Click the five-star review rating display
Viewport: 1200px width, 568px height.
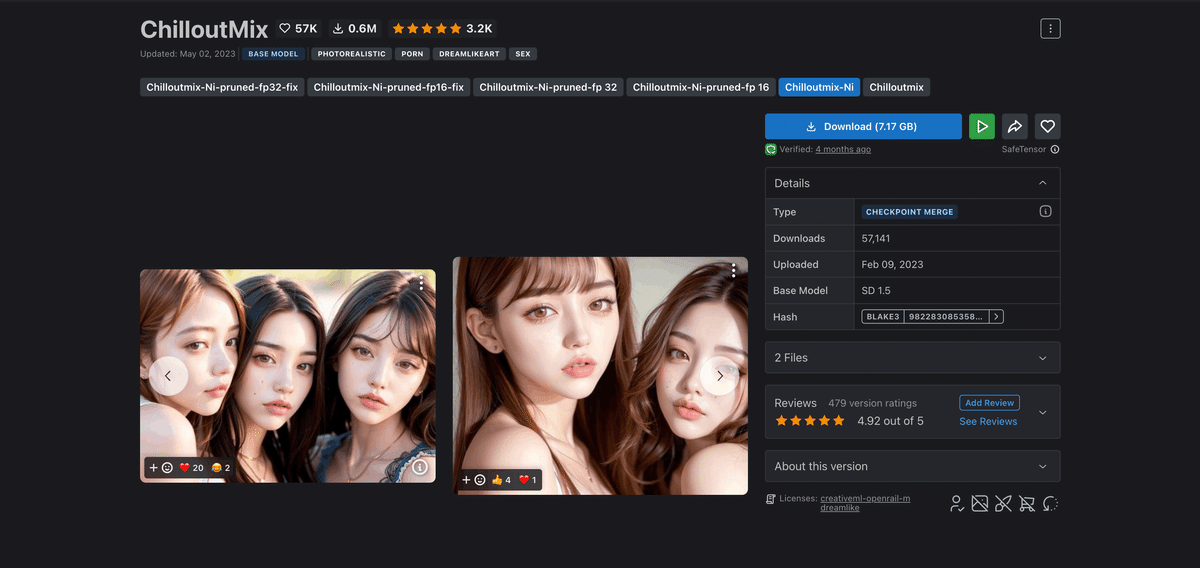point(810,421)
